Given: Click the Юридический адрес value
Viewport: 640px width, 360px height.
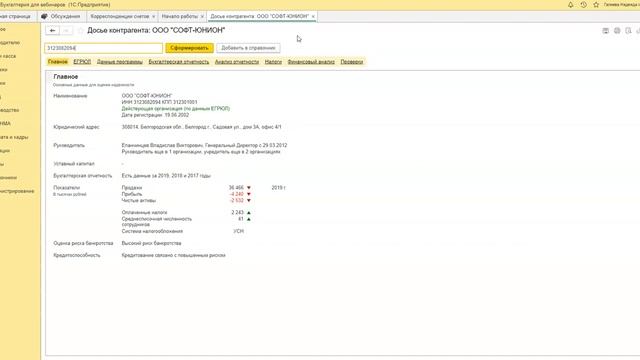Looking at the screenshot, I should (x=202, y=127).
